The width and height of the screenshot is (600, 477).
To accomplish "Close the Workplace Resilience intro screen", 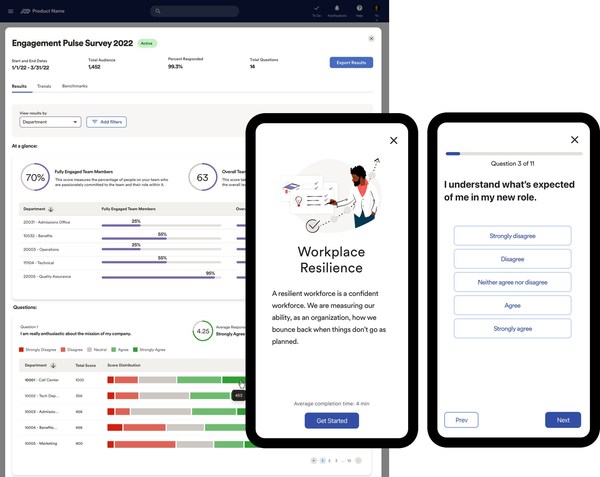I will 393,141.
